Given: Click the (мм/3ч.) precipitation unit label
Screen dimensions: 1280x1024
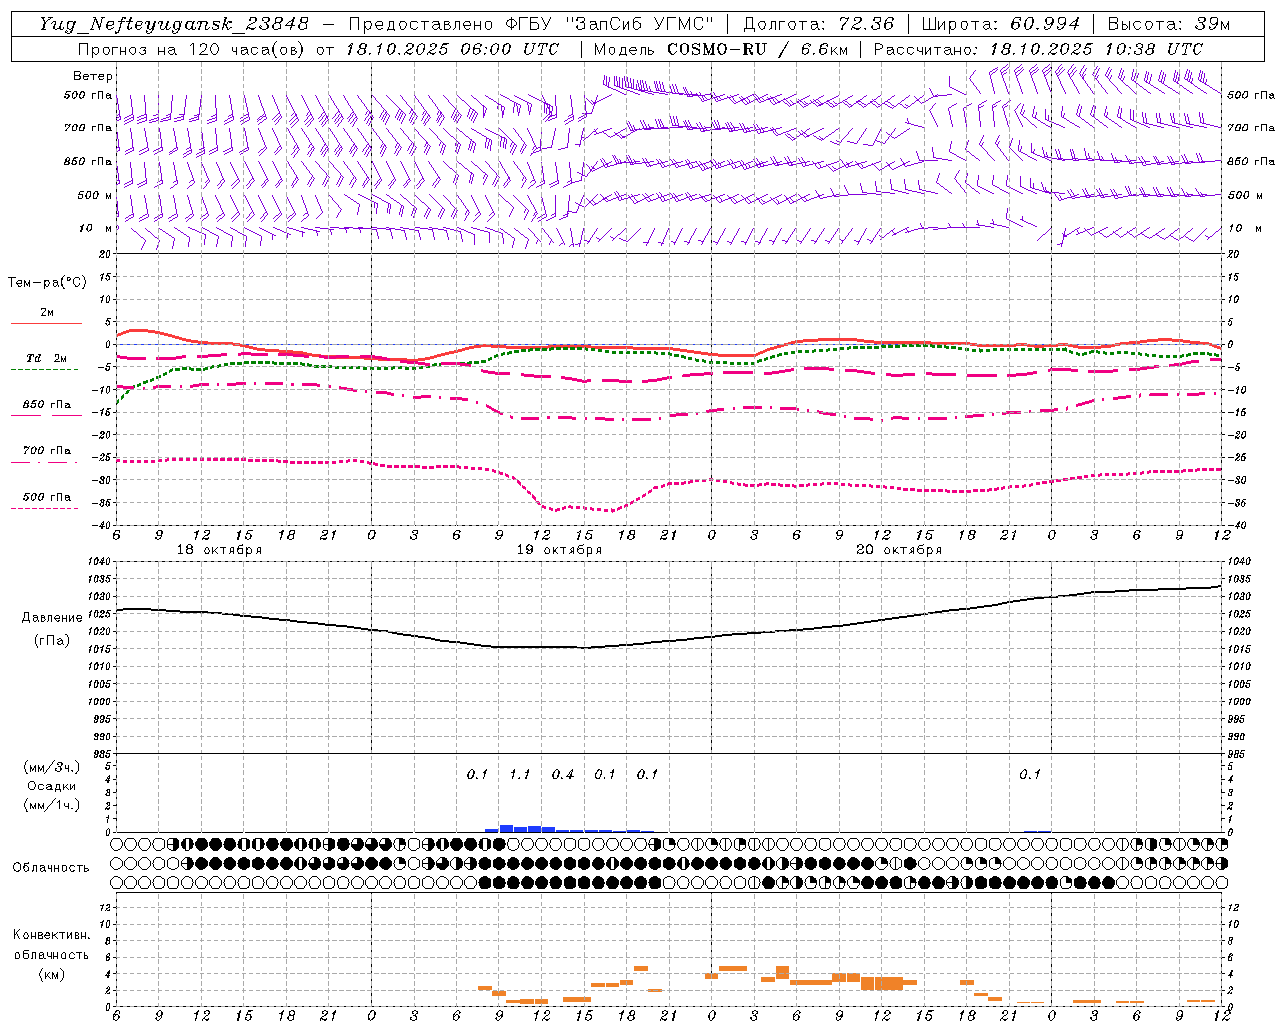Looking at the screenshot, I should click(x=52, y=767).
